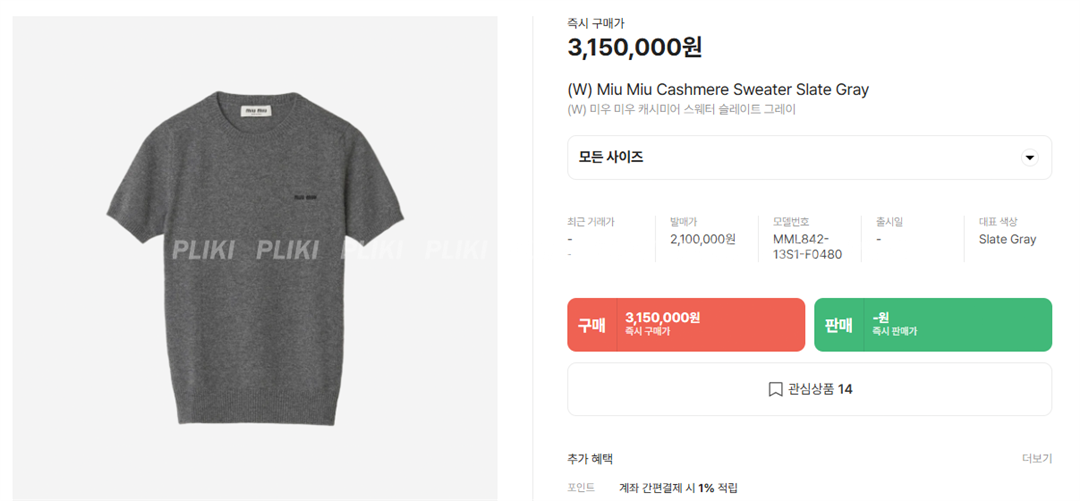Click the 즉시 구매가 label above the top price

point(596,23)
